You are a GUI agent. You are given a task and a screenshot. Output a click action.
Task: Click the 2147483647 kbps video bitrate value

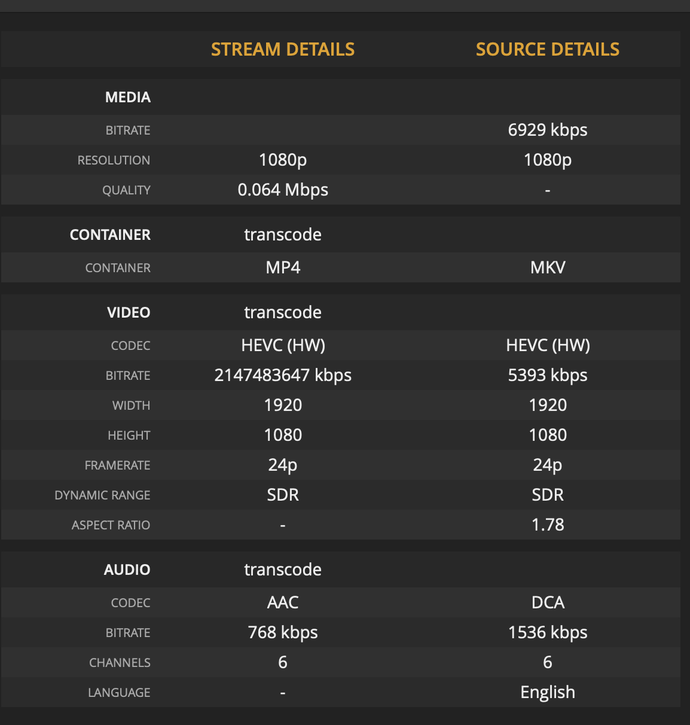click(283, 375)
